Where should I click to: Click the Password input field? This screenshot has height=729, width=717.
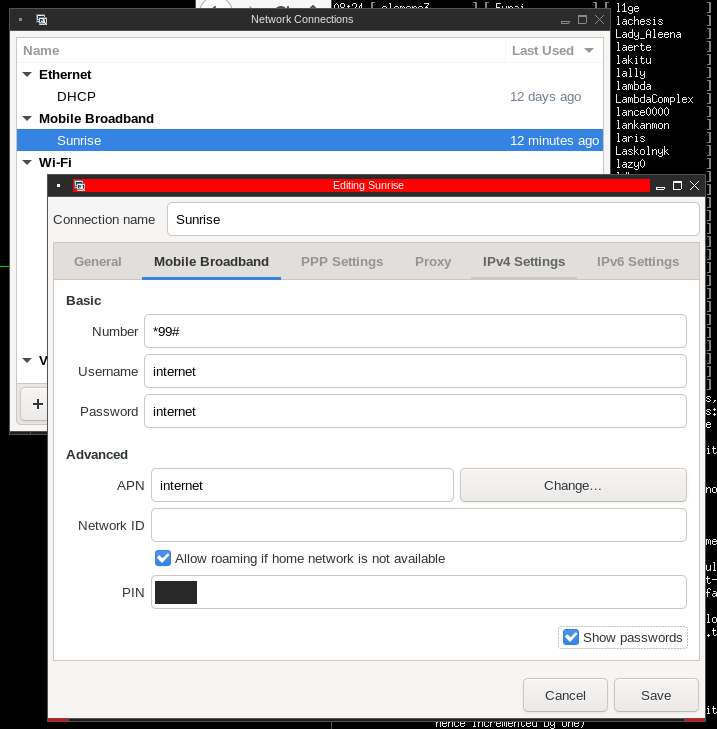click(415, 411)
